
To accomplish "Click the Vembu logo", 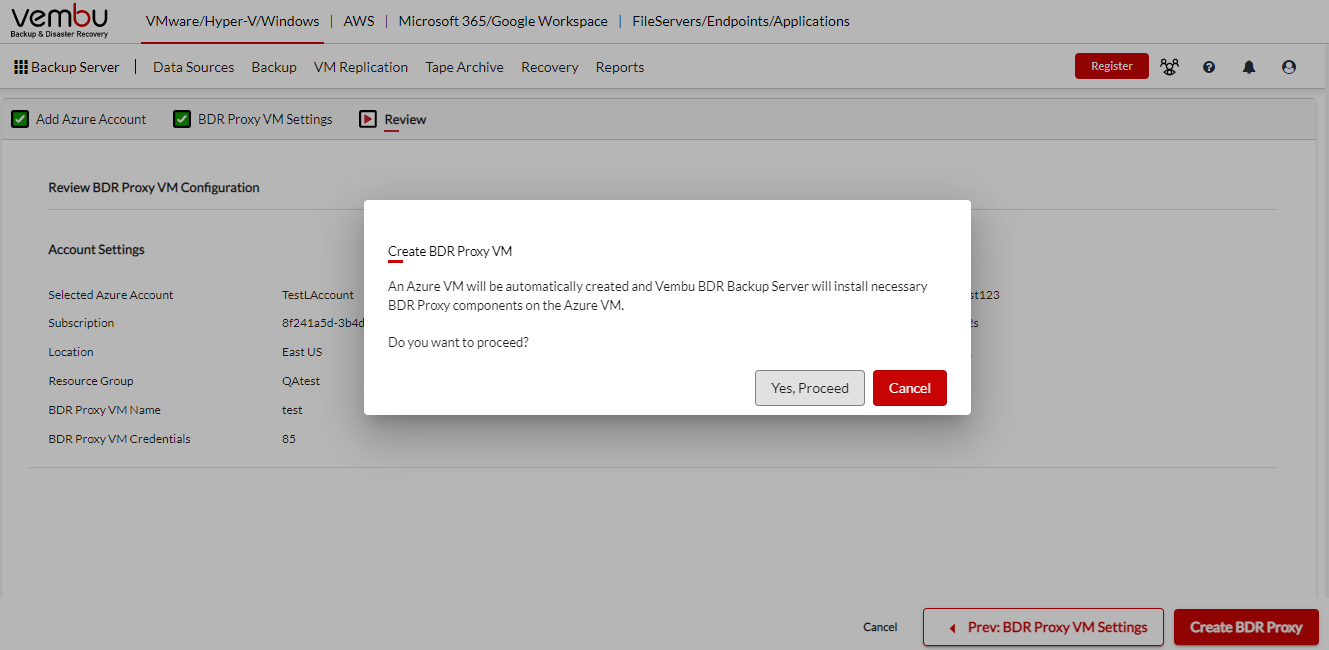I will point(60,21).
